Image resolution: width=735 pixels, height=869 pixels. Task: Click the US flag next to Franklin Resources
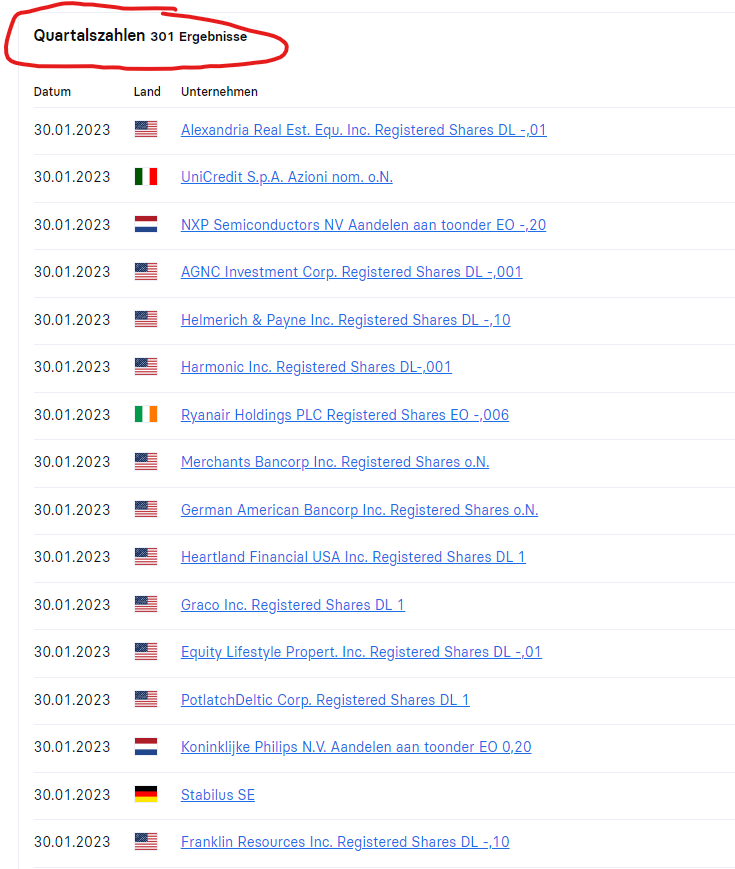[x=146, y=841]
